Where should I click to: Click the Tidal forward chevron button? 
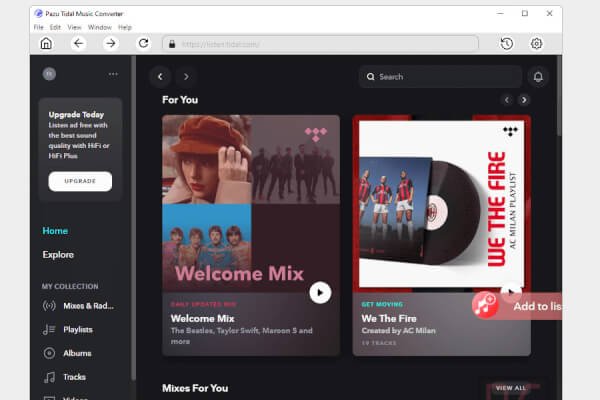186,77
